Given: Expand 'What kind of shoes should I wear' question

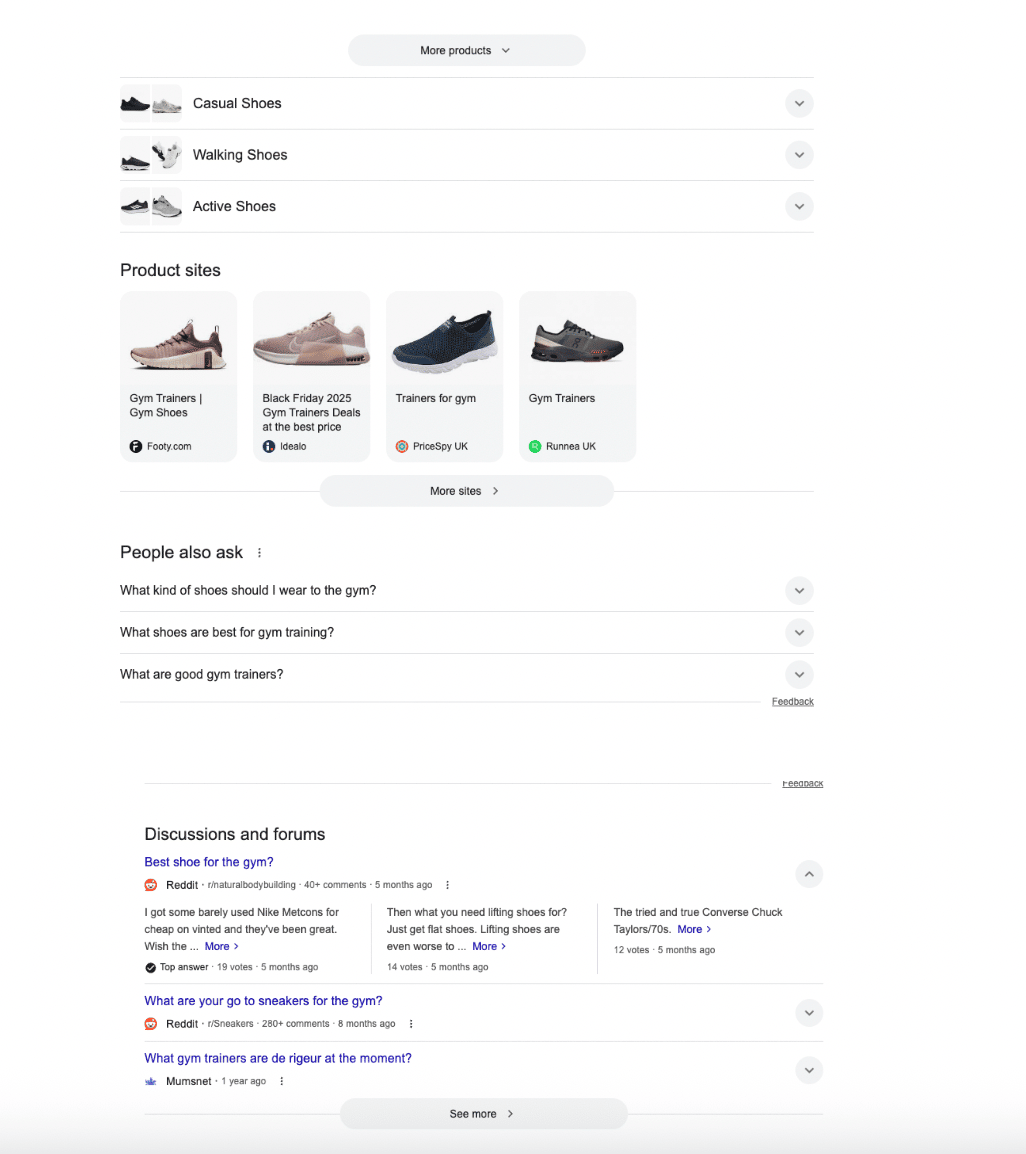Looking at the screenshot, I should [798, 590].
